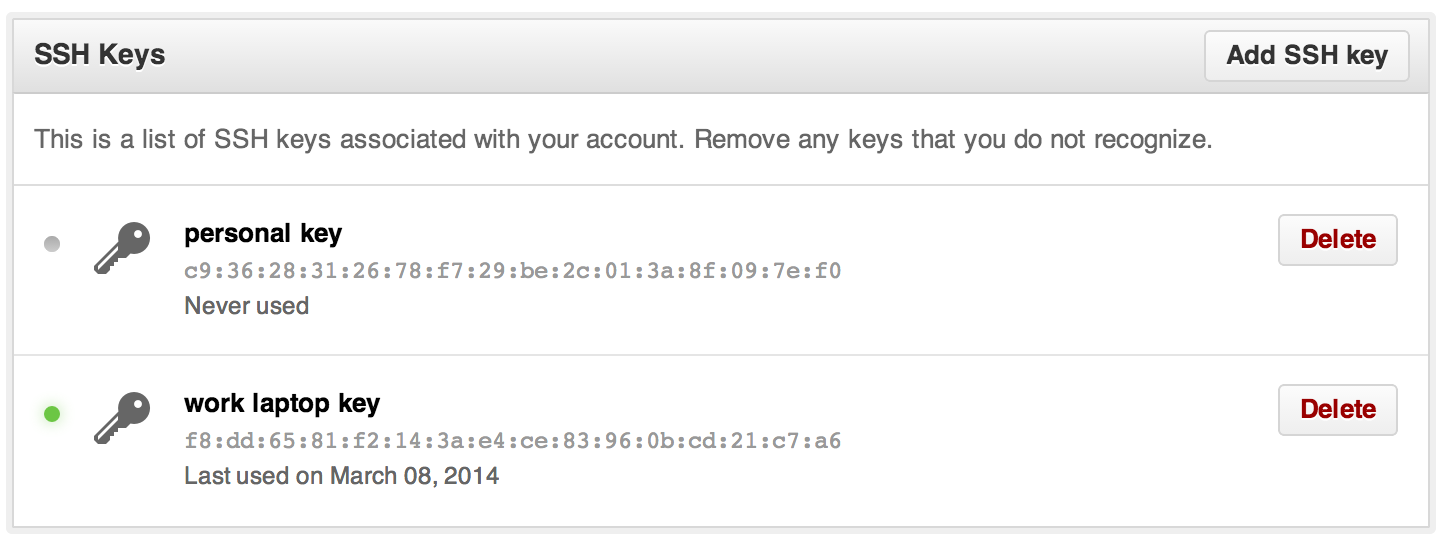Select the personal key title
The height and width of the screenshot is (550, 1448).
(263, 234)
